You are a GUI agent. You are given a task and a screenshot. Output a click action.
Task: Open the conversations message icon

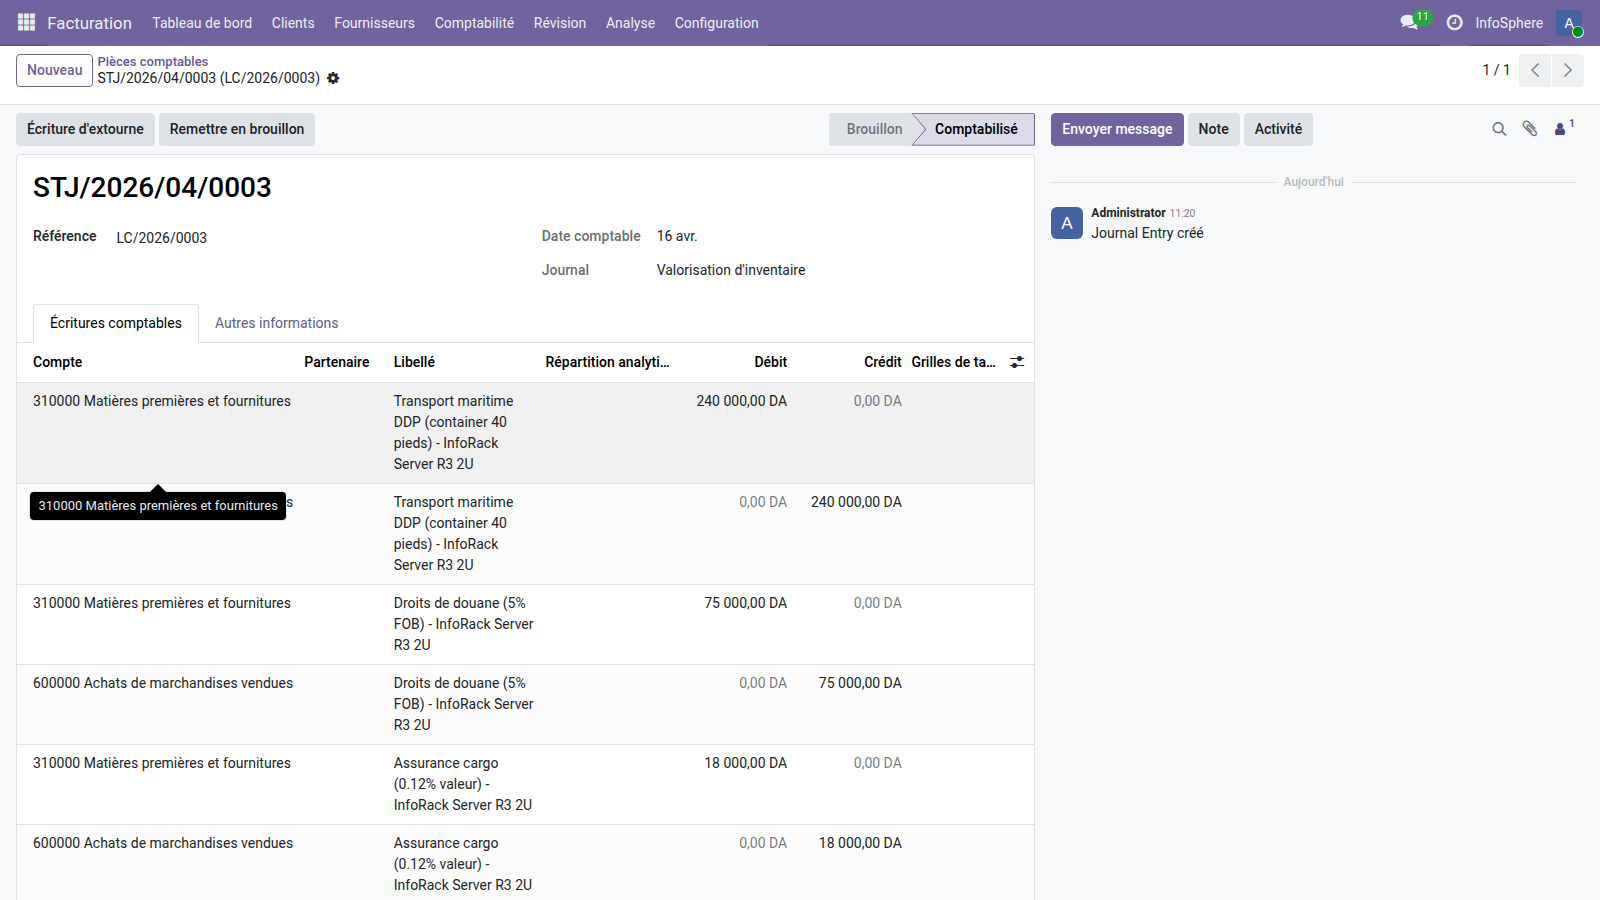click(x=1409, y=22)
